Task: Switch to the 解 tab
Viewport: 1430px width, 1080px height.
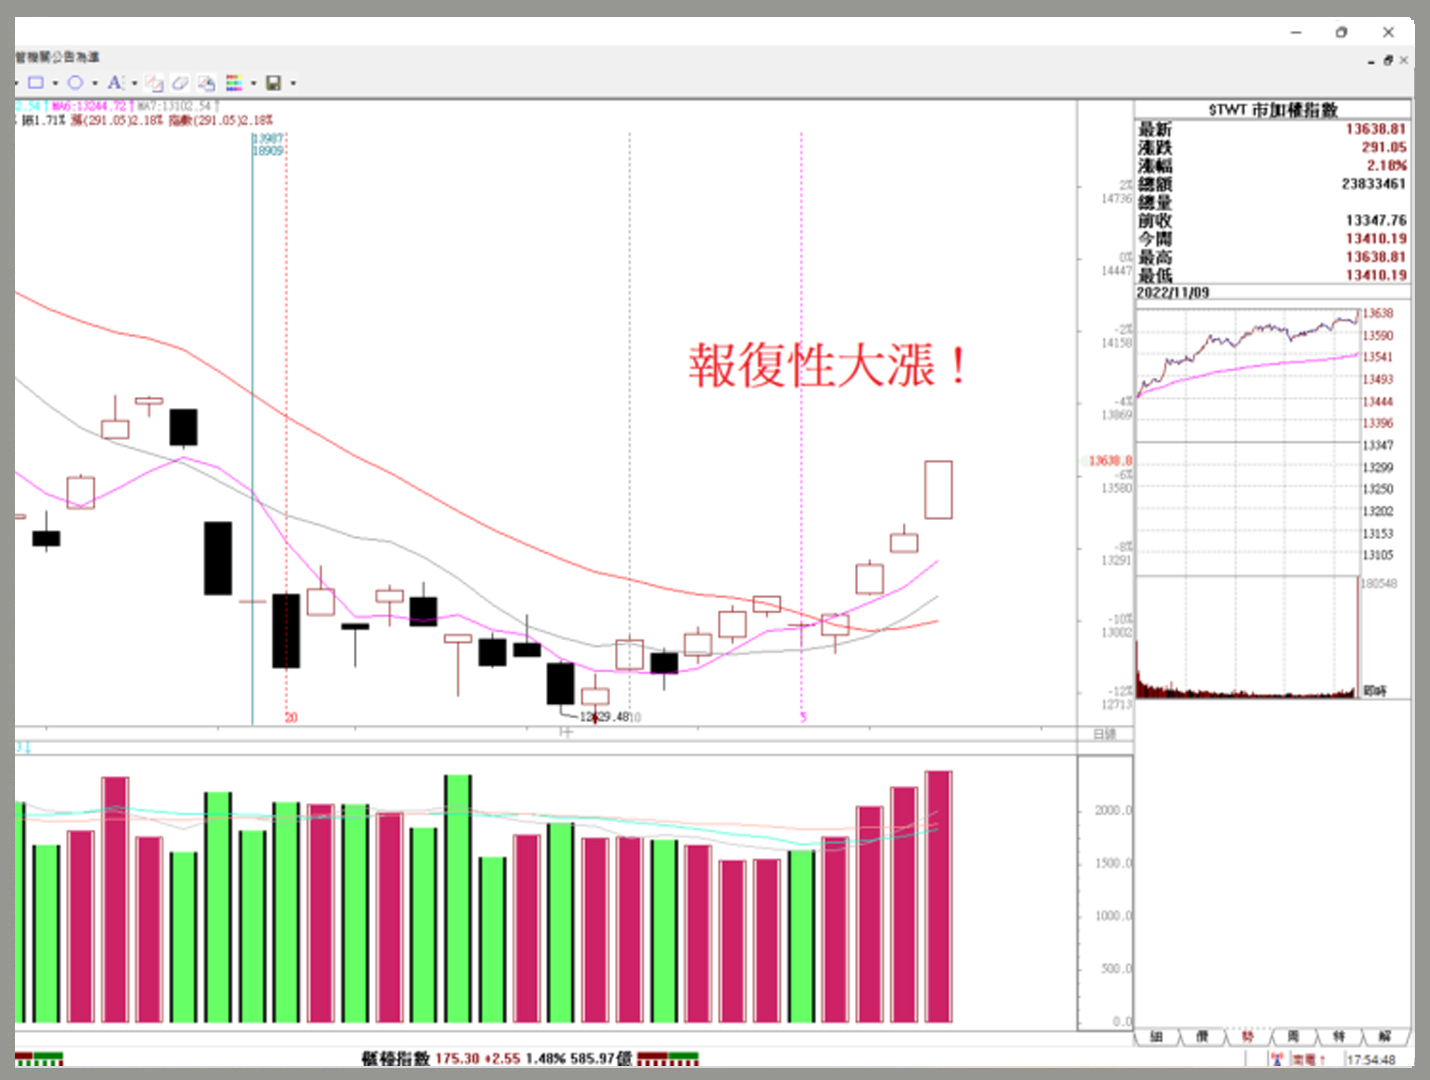Action: tap(1385, 1037)
